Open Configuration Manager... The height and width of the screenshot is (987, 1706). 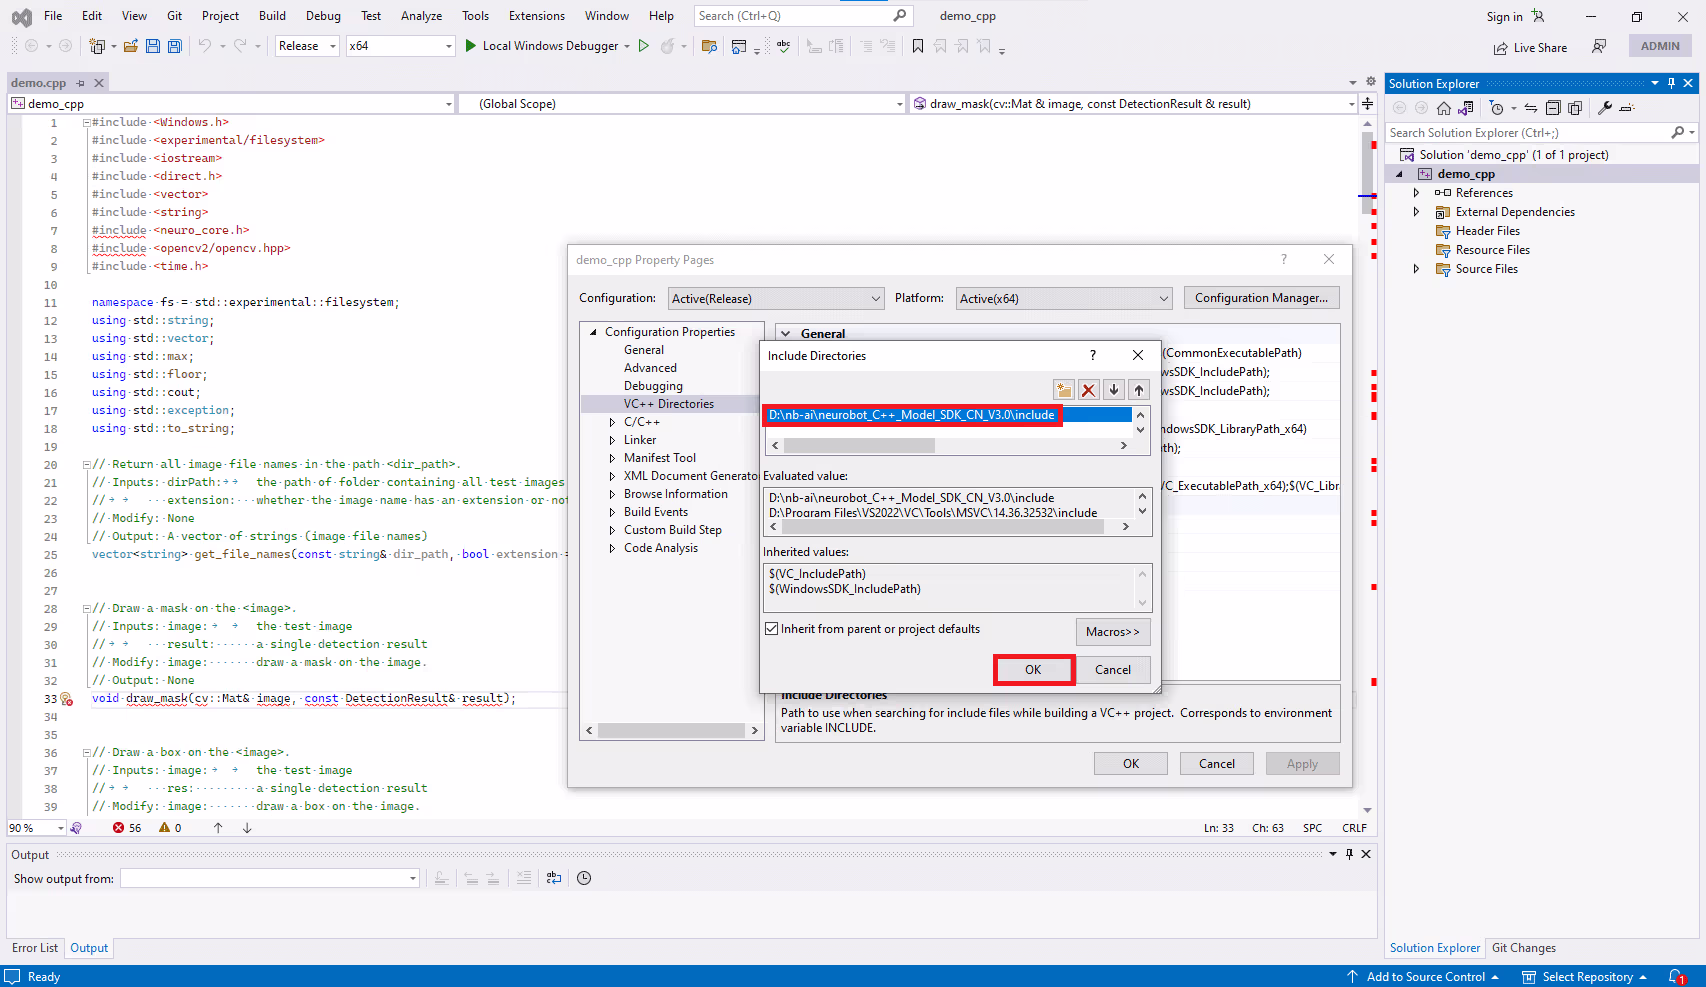point(1261,298)
